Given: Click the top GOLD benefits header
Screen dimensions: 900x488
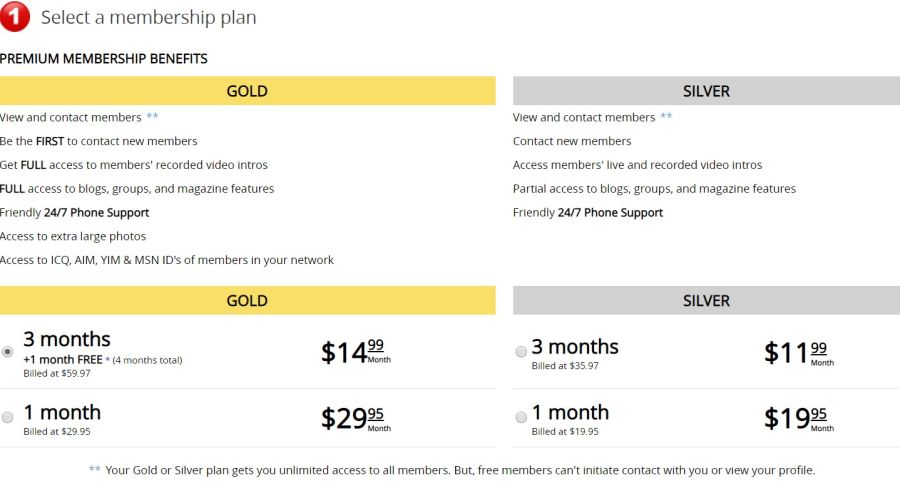Looking at the screenshot, I should coord(247,91).
